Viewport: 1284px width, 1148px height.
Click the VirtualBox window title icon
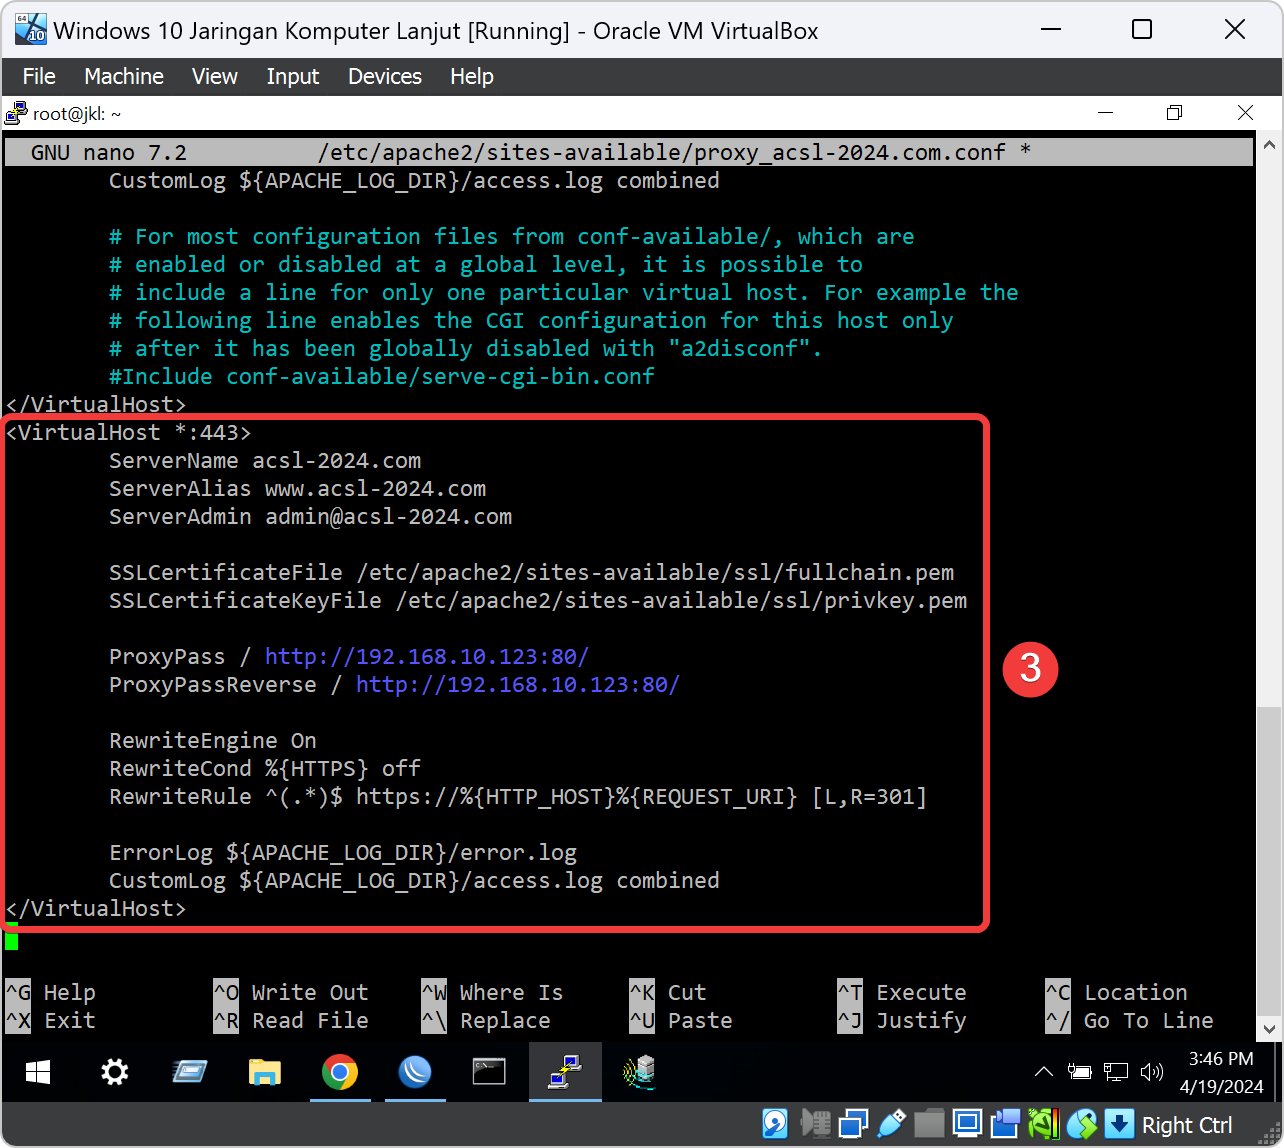click(x=30, y=29)
